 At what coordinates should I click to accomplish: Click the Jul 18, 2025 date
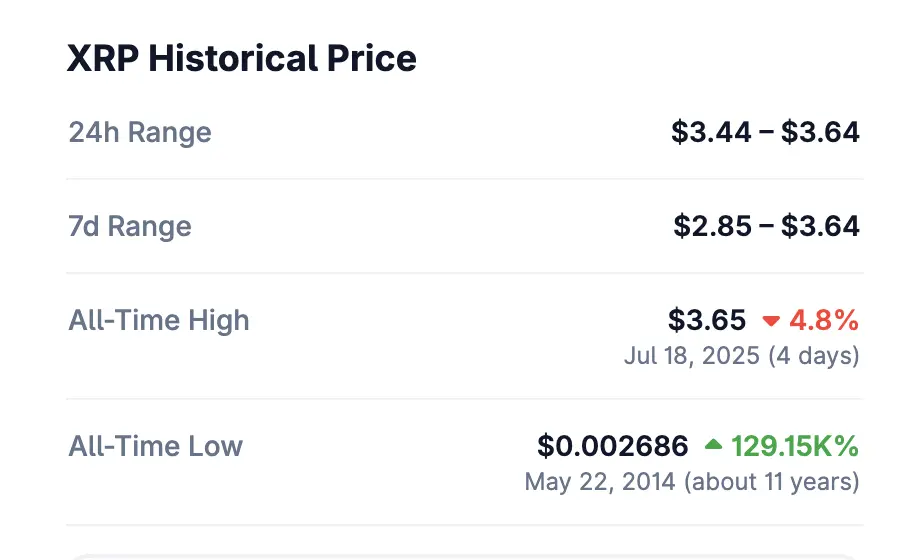click(x=692, y=355)
